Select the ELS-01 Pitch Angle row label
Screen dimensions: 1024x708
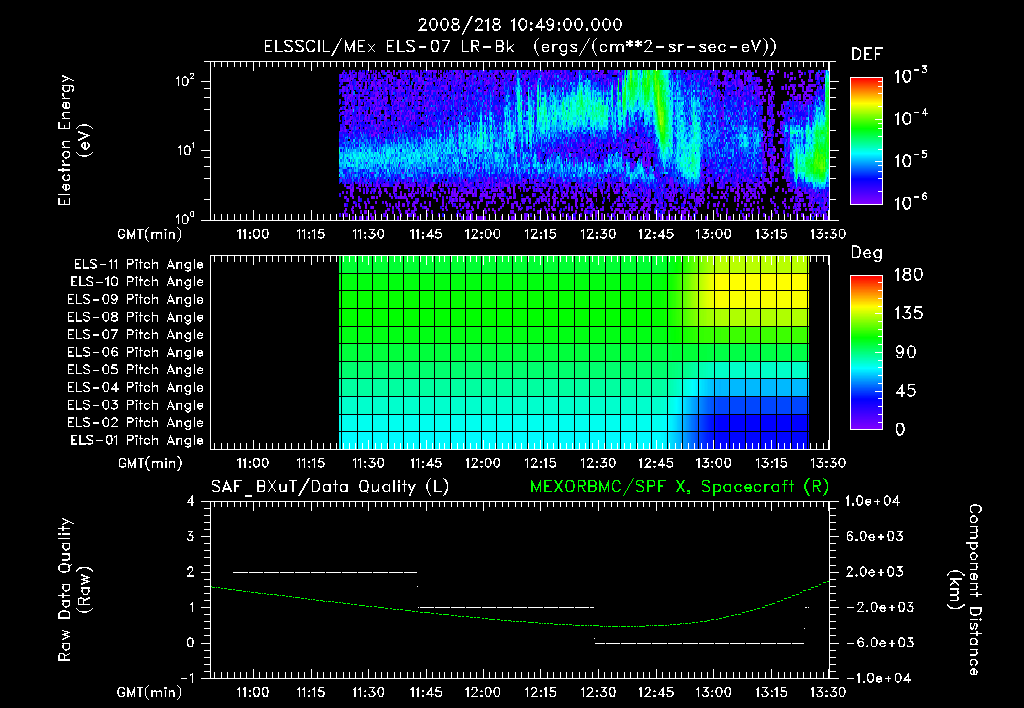(x=137, y=441)
